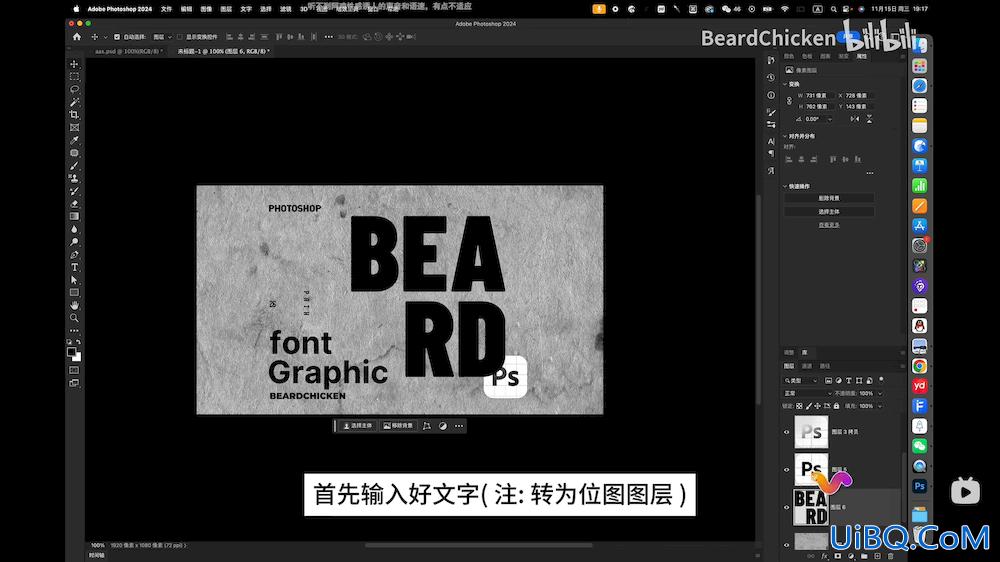Viewport: 1000px width, 562px height.
Task: Select the Hand tool
Action: click(x=74, y=306)
